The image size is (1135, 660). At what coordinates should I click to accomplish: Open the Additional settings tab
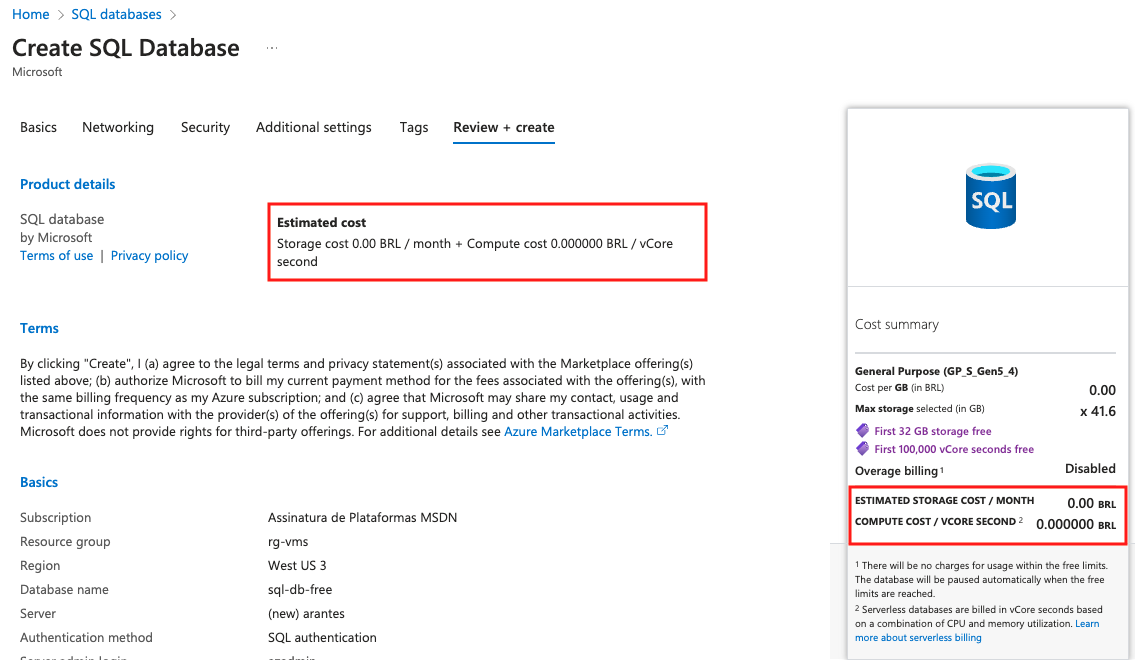tap(313, 127)
